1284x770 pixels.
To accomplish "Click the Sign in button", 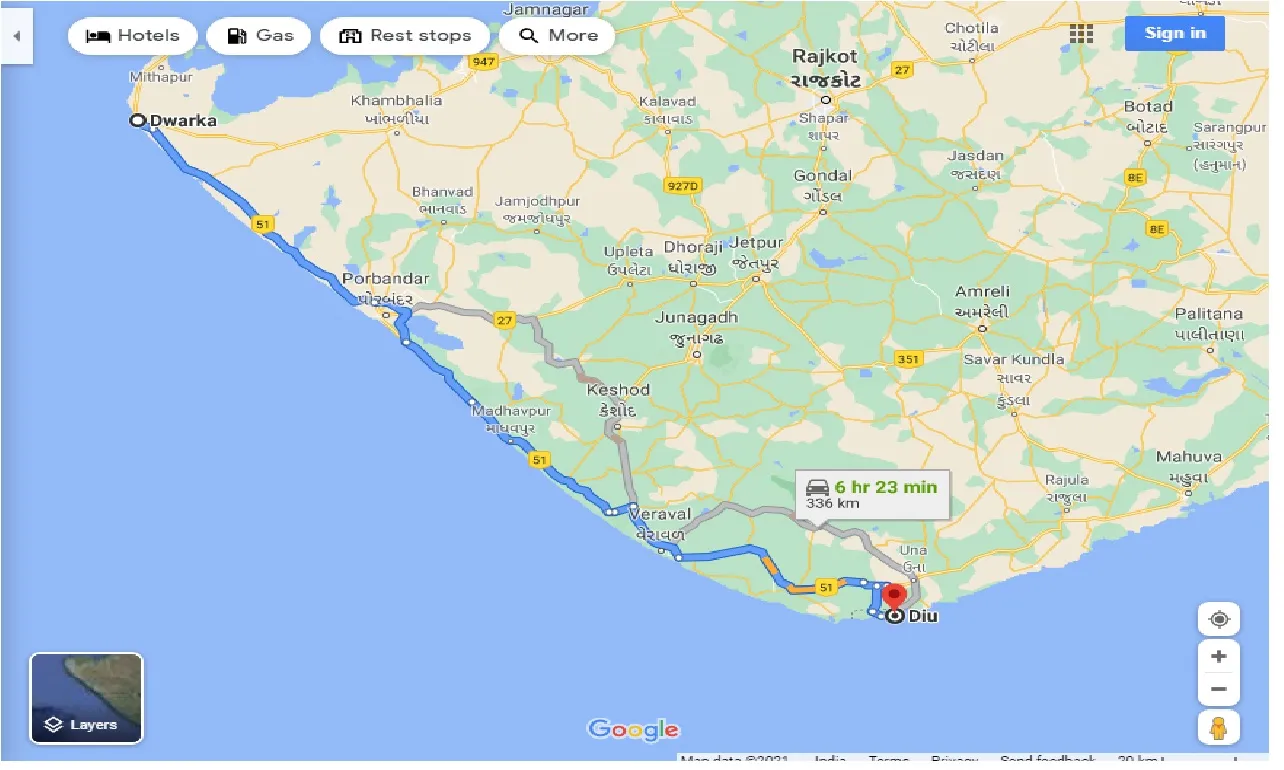I will 1174,32.
